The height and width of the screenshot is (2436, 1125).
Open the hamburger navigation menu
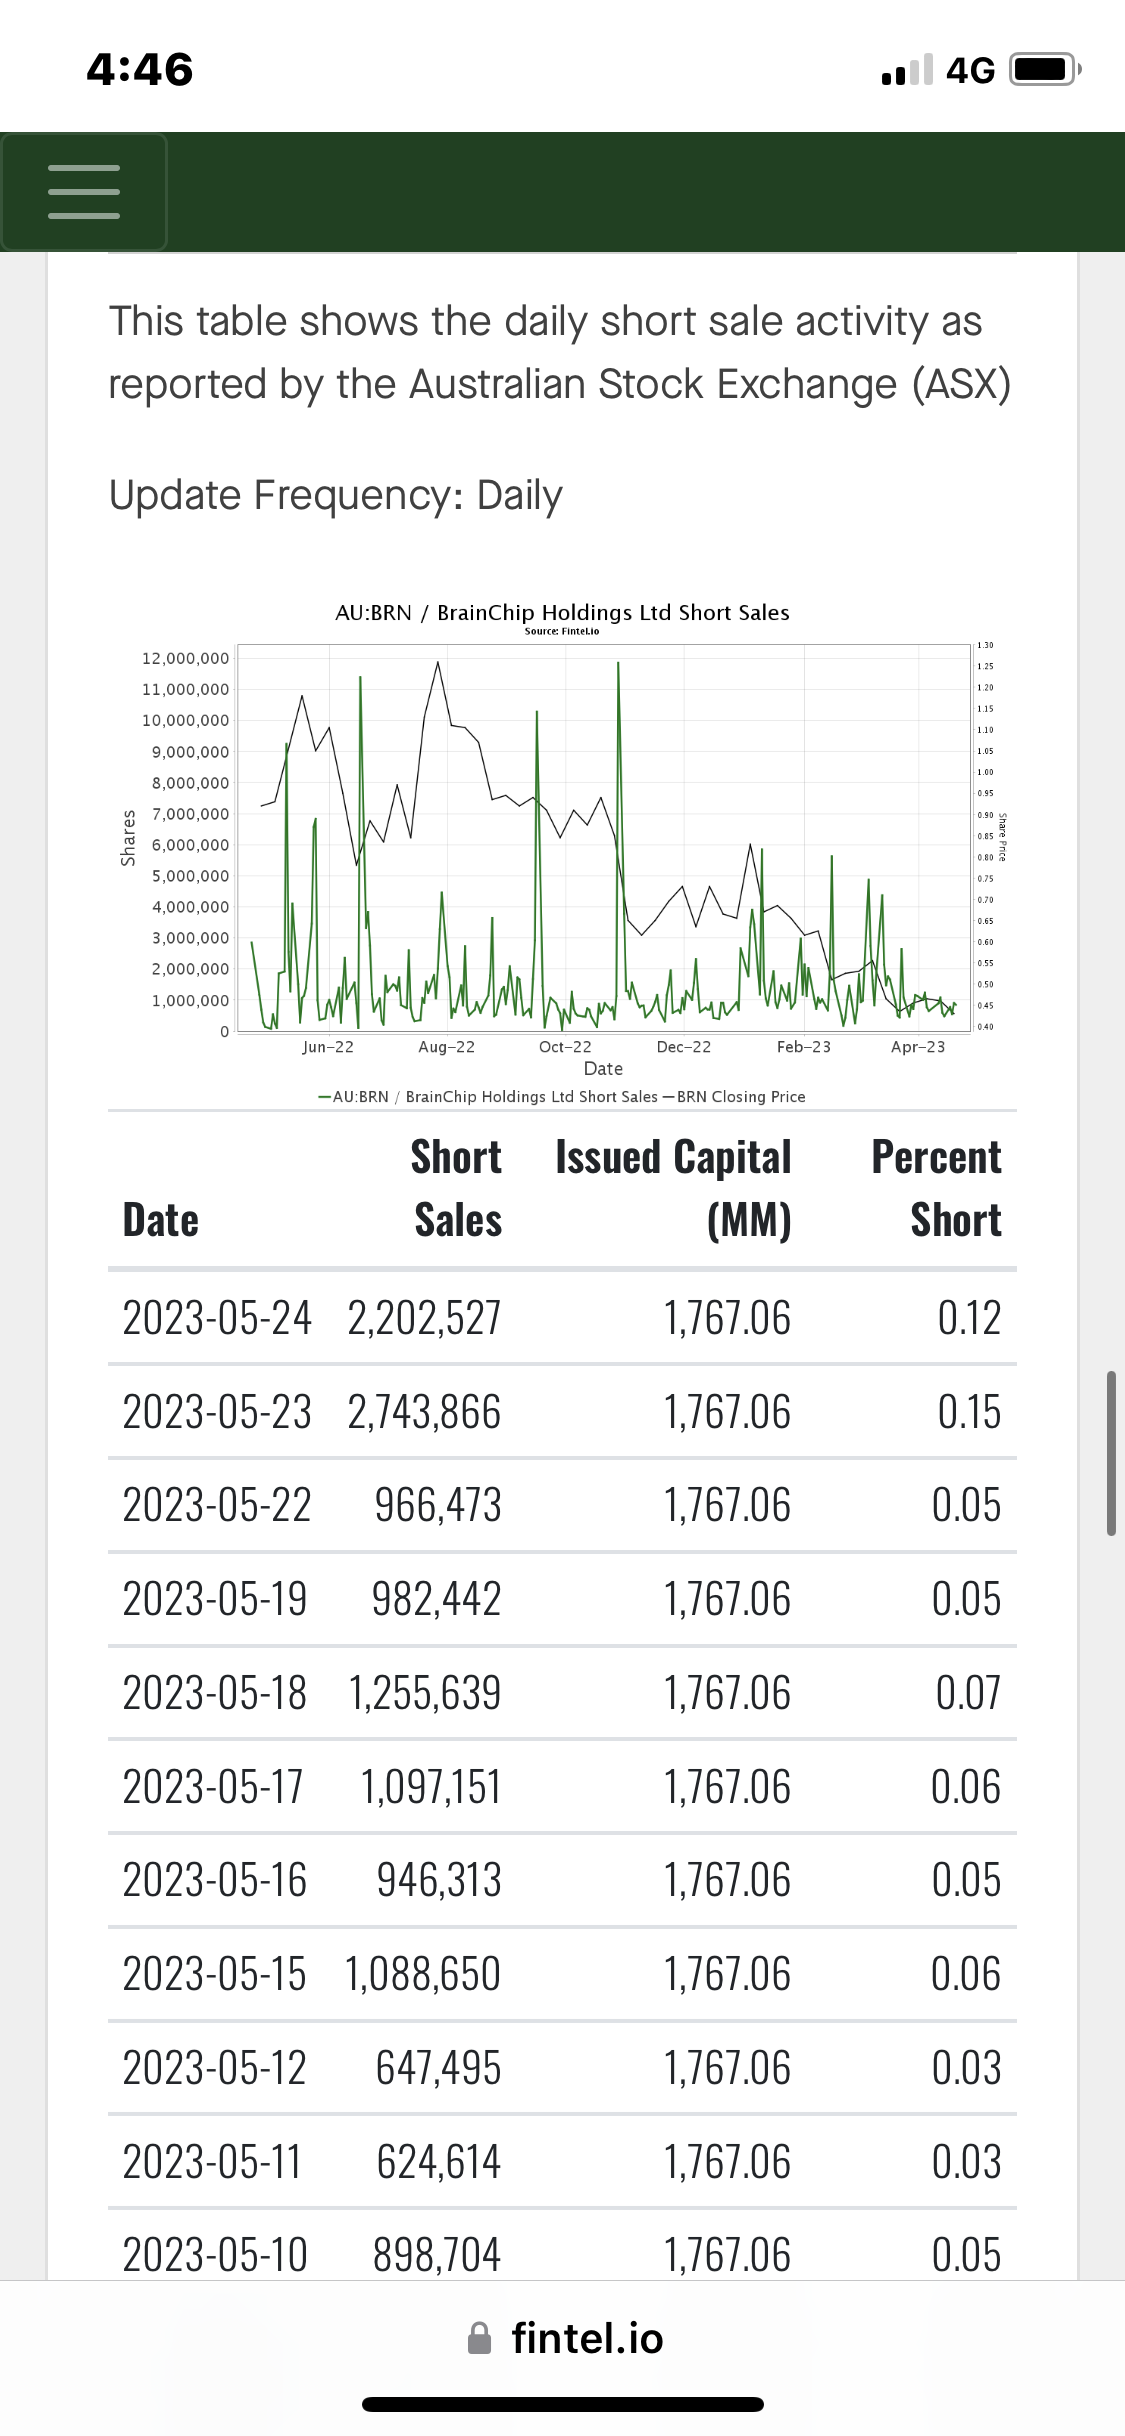pyautogui.click(x=84, y=192)
